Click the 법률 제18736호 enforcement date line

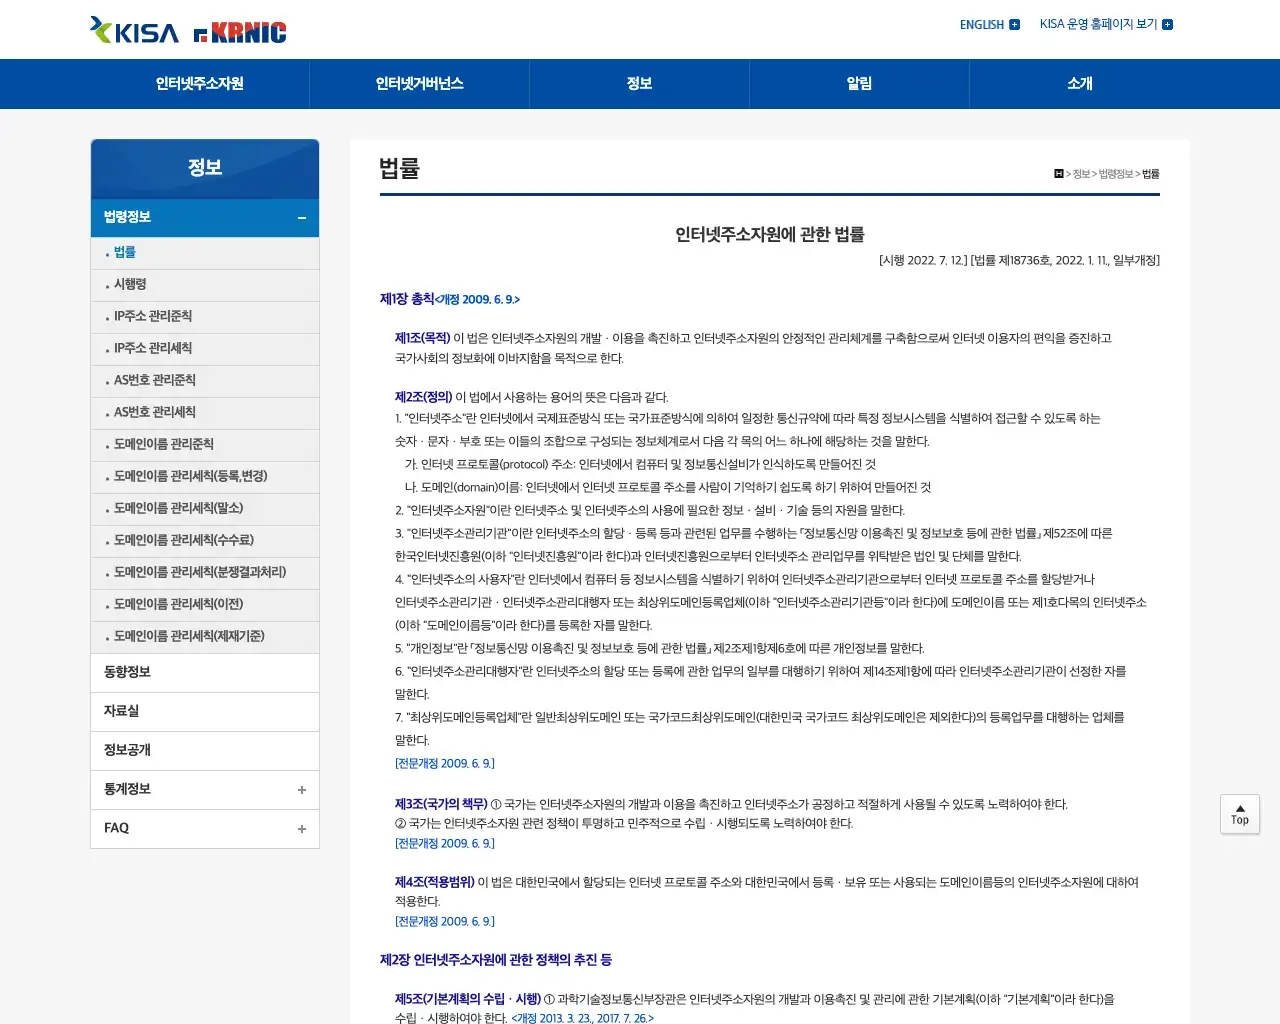[1019, 260]
